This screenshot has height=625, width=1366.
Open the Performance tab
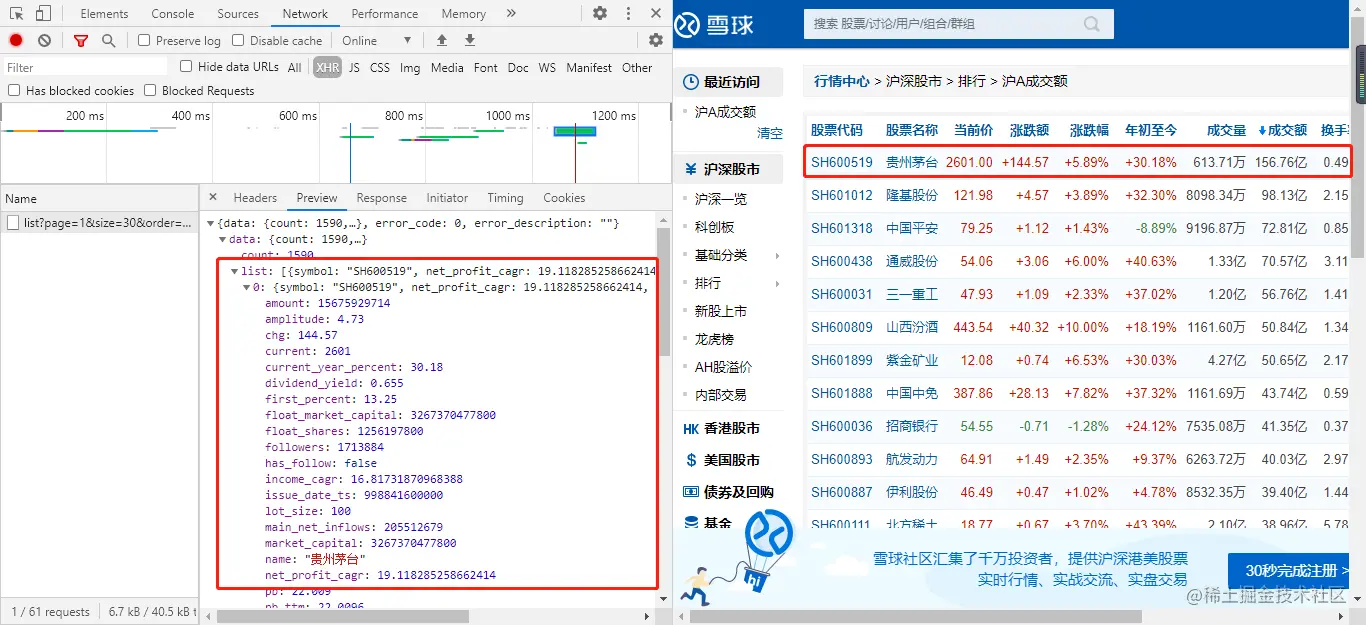click(x=385, y=13)
